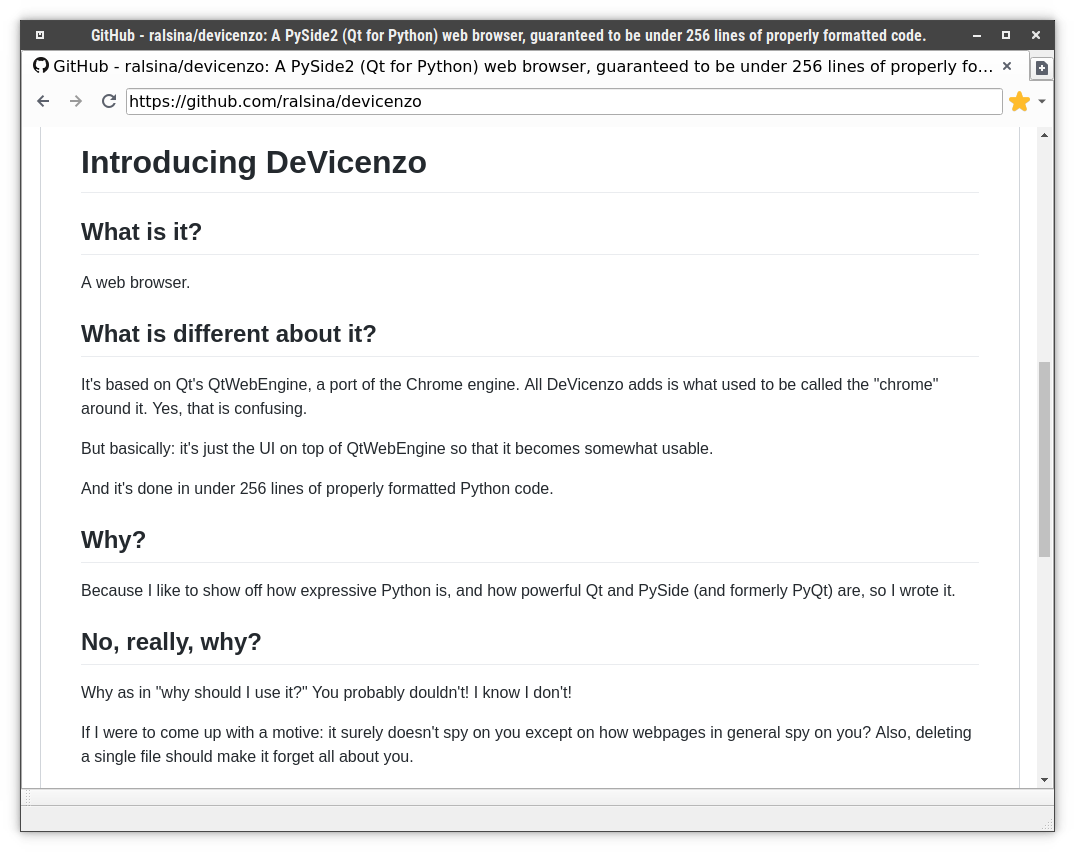Screen dimensions: 1075x852
Task: Click the 'Why?' heading
Action: 113,540
